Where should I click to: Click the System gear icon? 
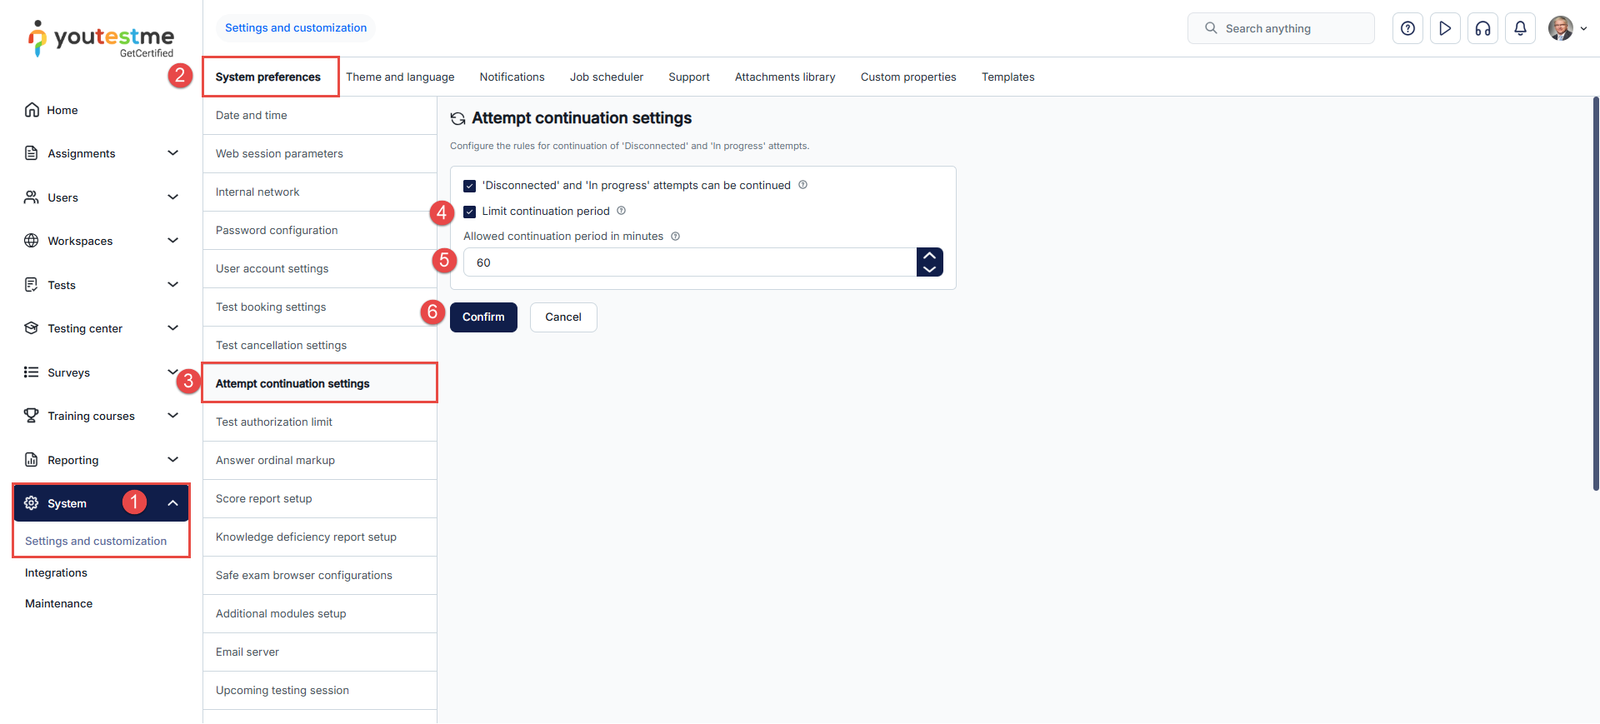pos(31,503)
